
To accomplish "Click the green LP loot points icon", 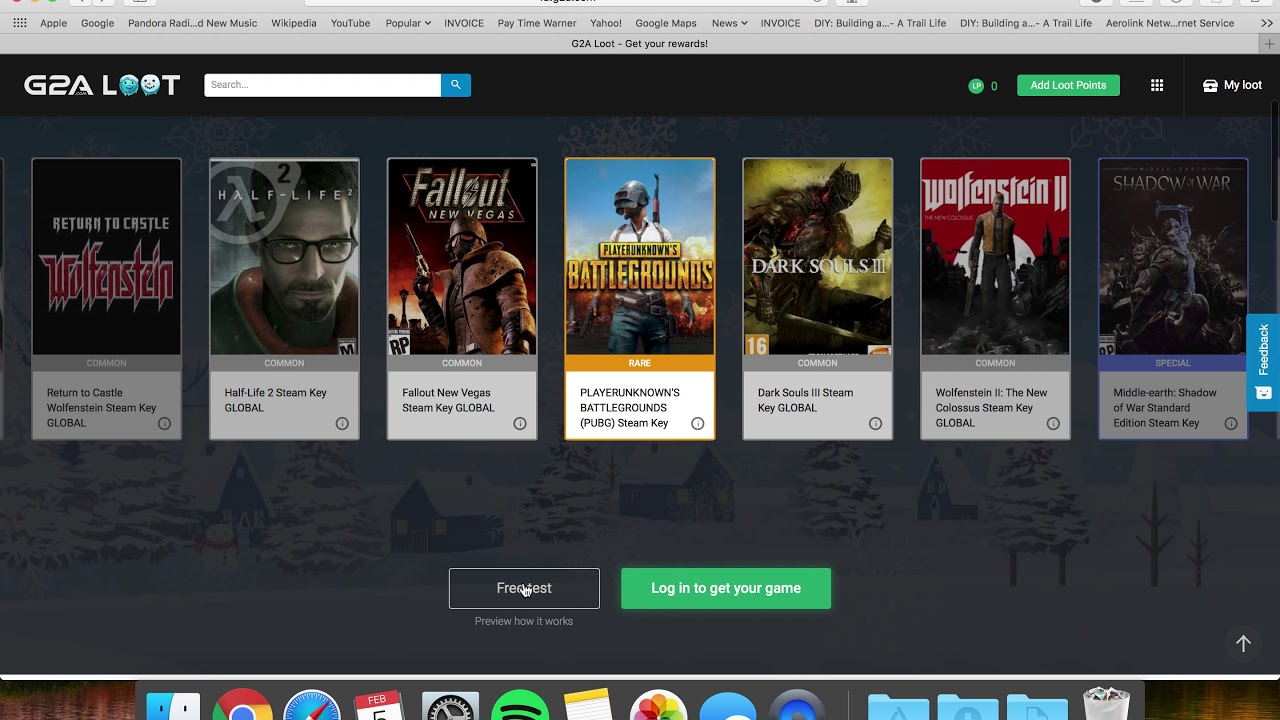I will coord(976,86).
